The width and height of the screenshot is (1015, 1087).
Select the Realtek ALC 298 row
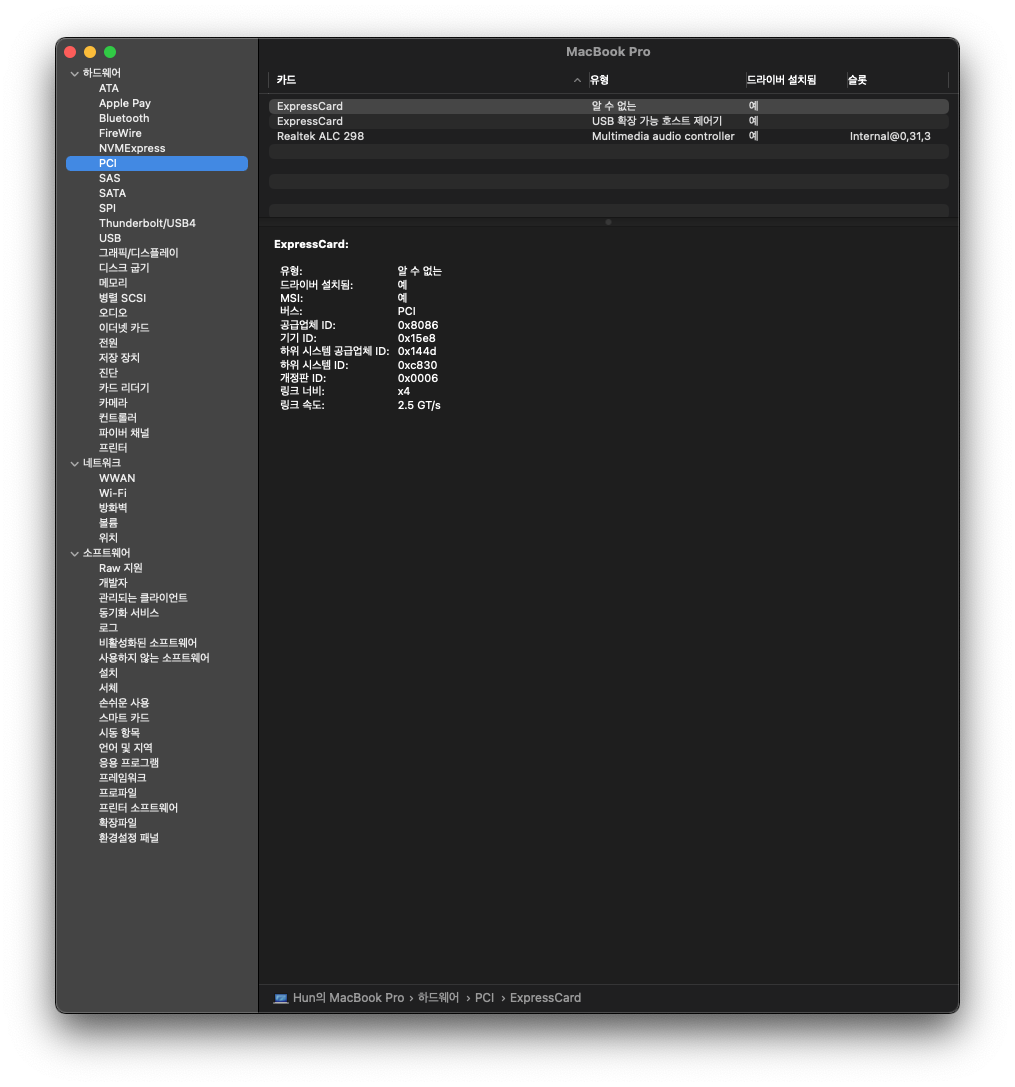(609, 137)
